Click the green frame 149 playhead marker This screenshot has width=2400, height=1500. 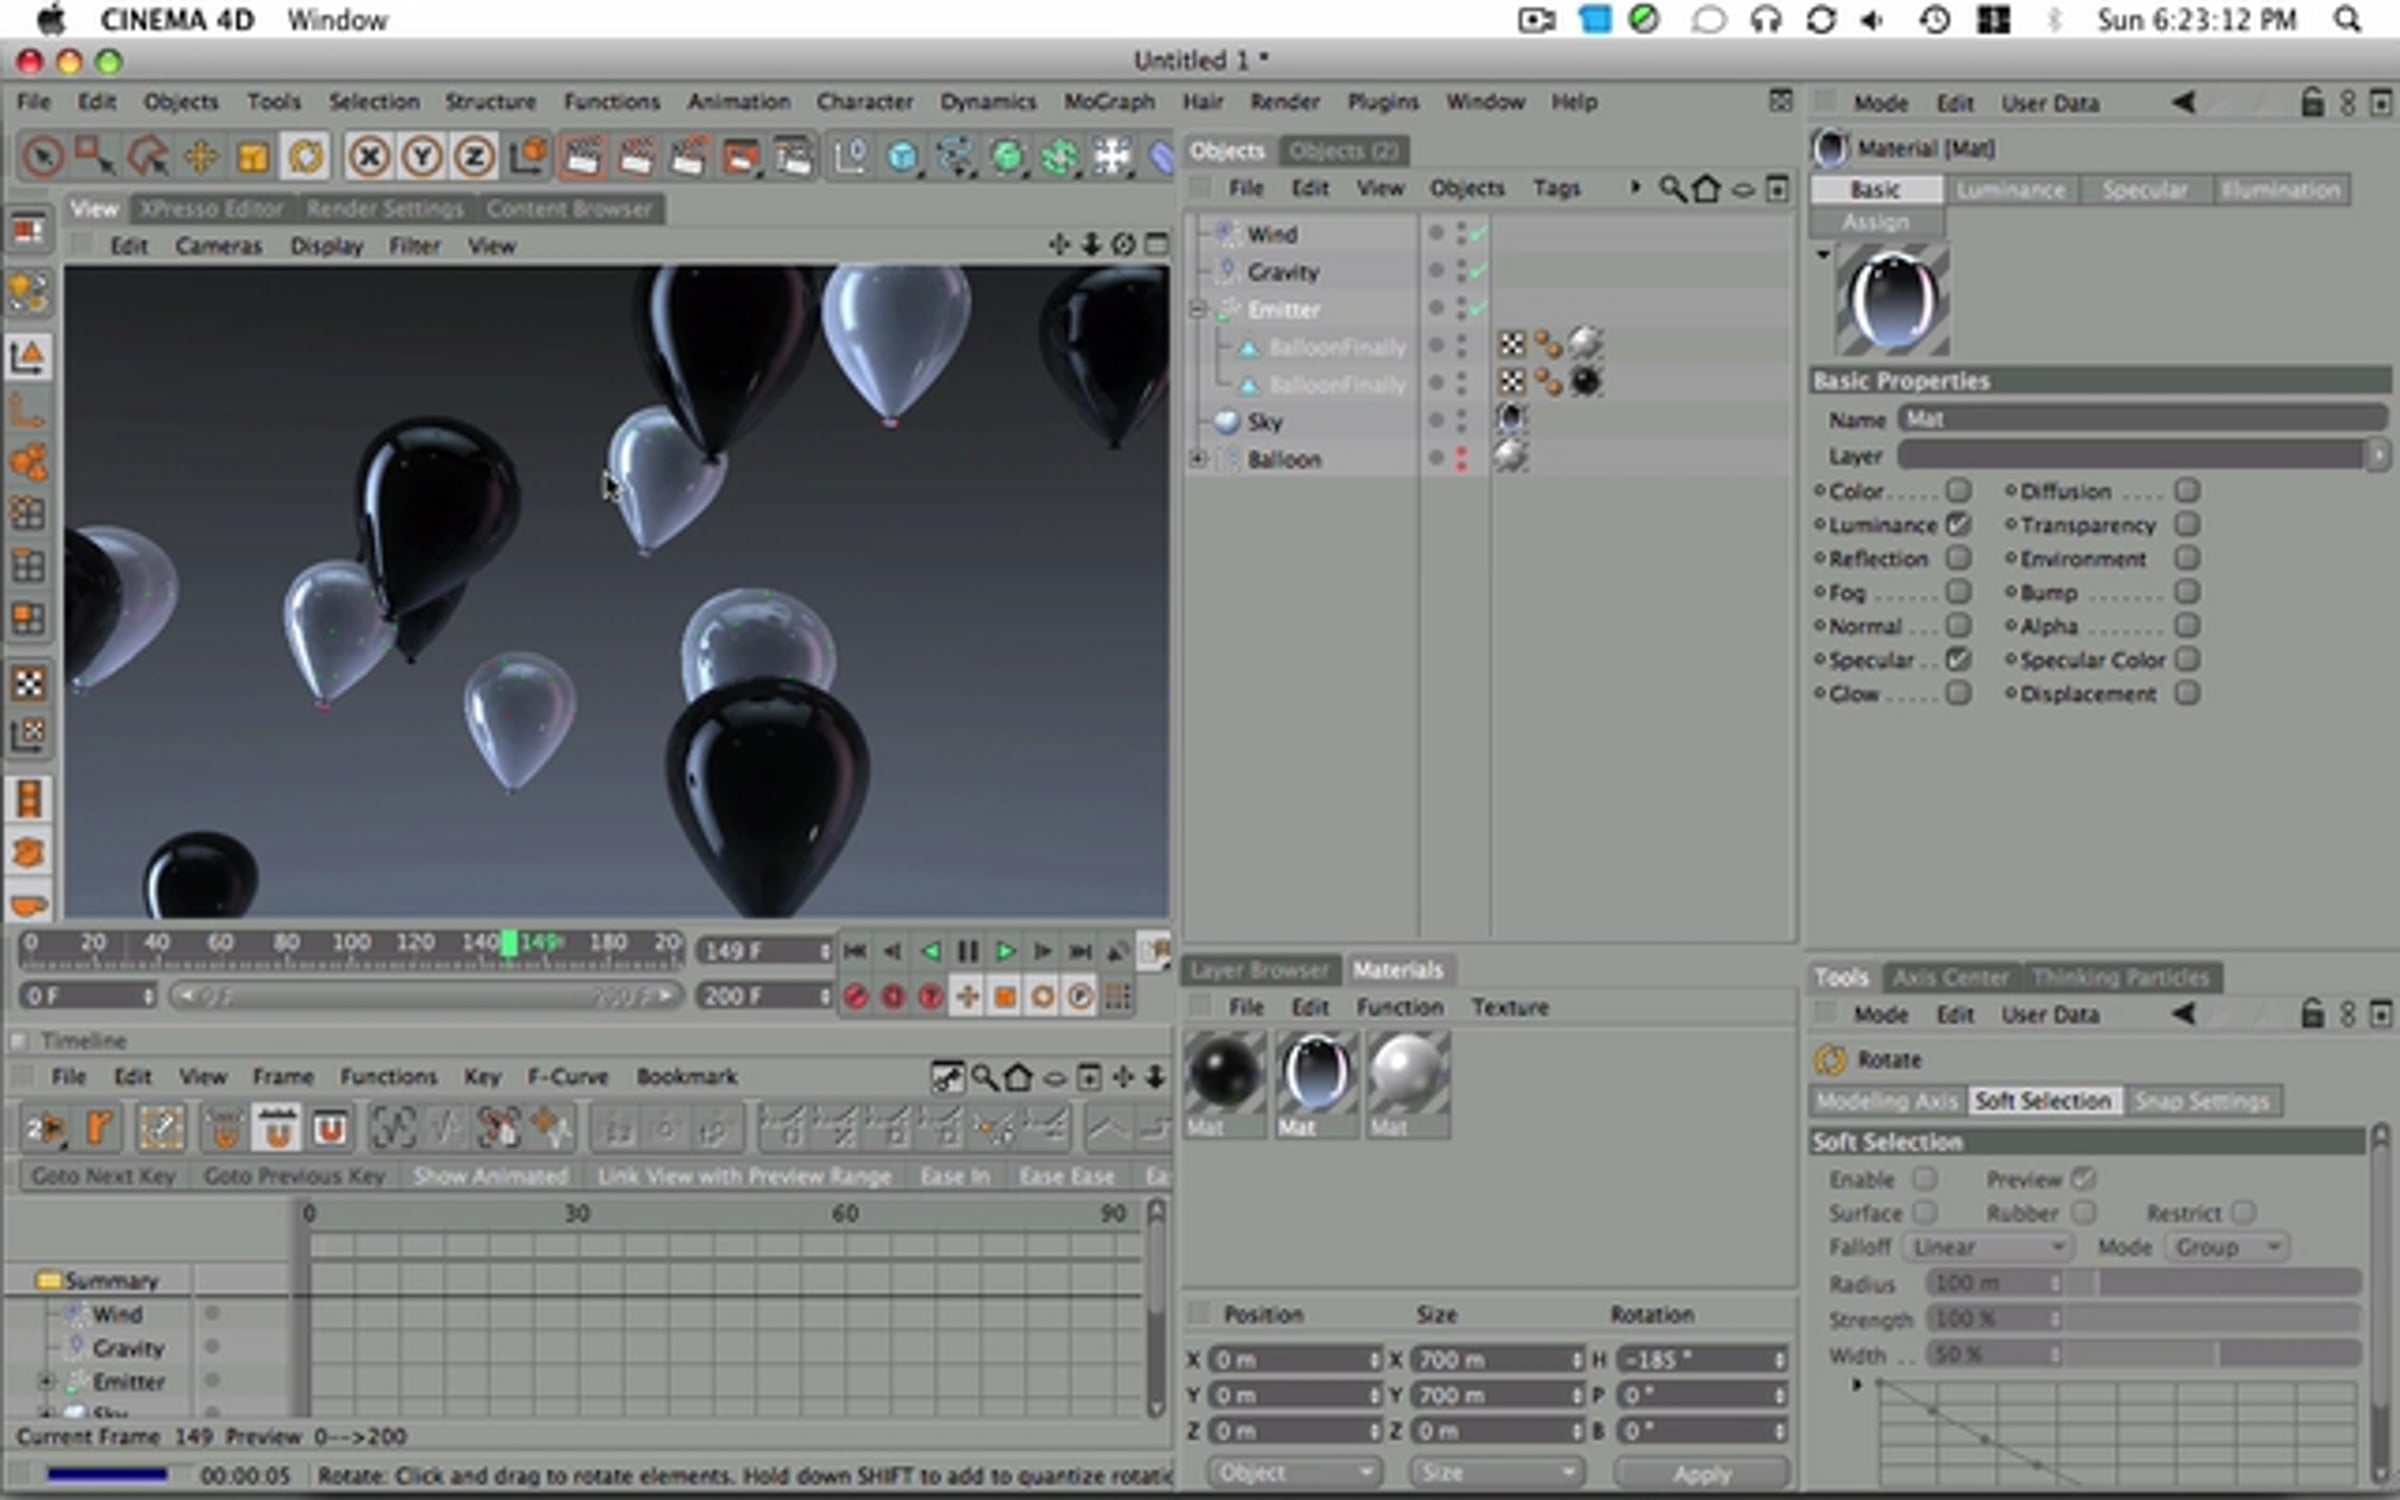[x=509, y=943]
